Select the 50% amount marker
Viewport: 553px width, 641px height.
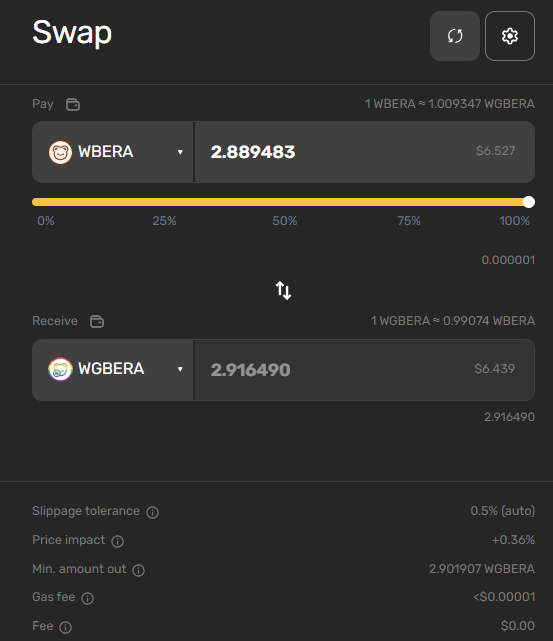[x=284, y=221]
